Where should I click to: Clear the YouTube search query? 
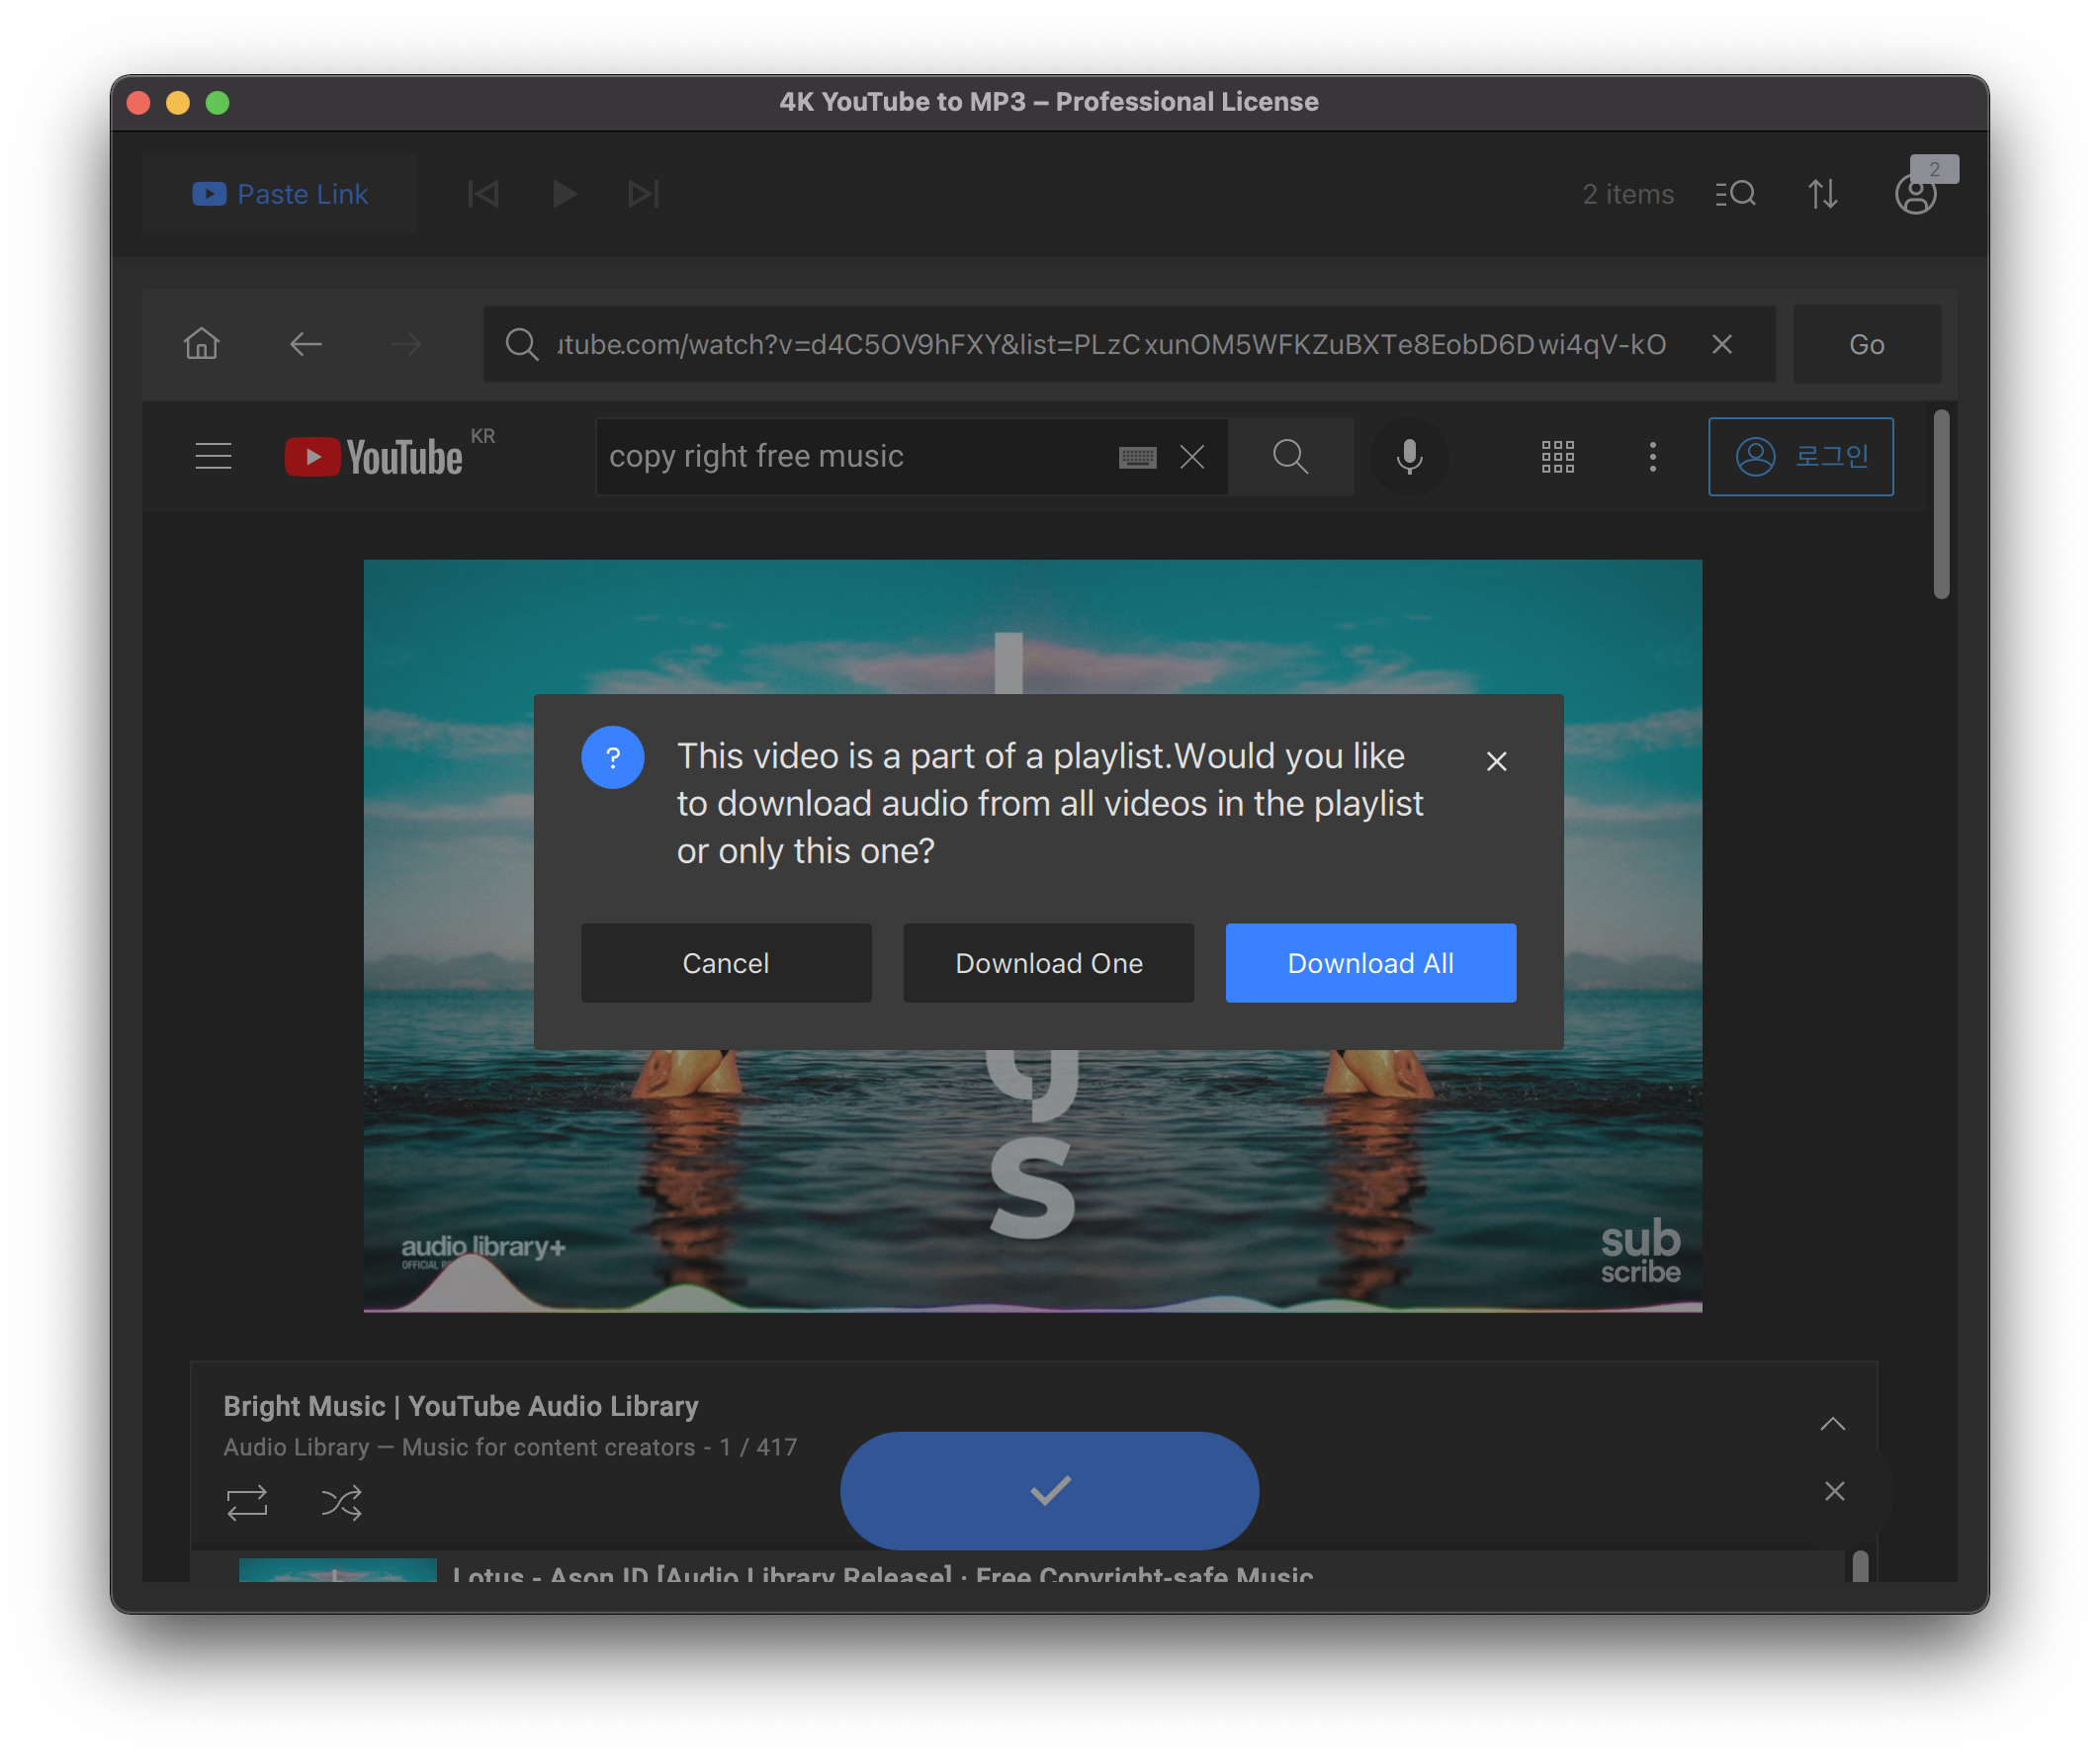[1192, 457]
